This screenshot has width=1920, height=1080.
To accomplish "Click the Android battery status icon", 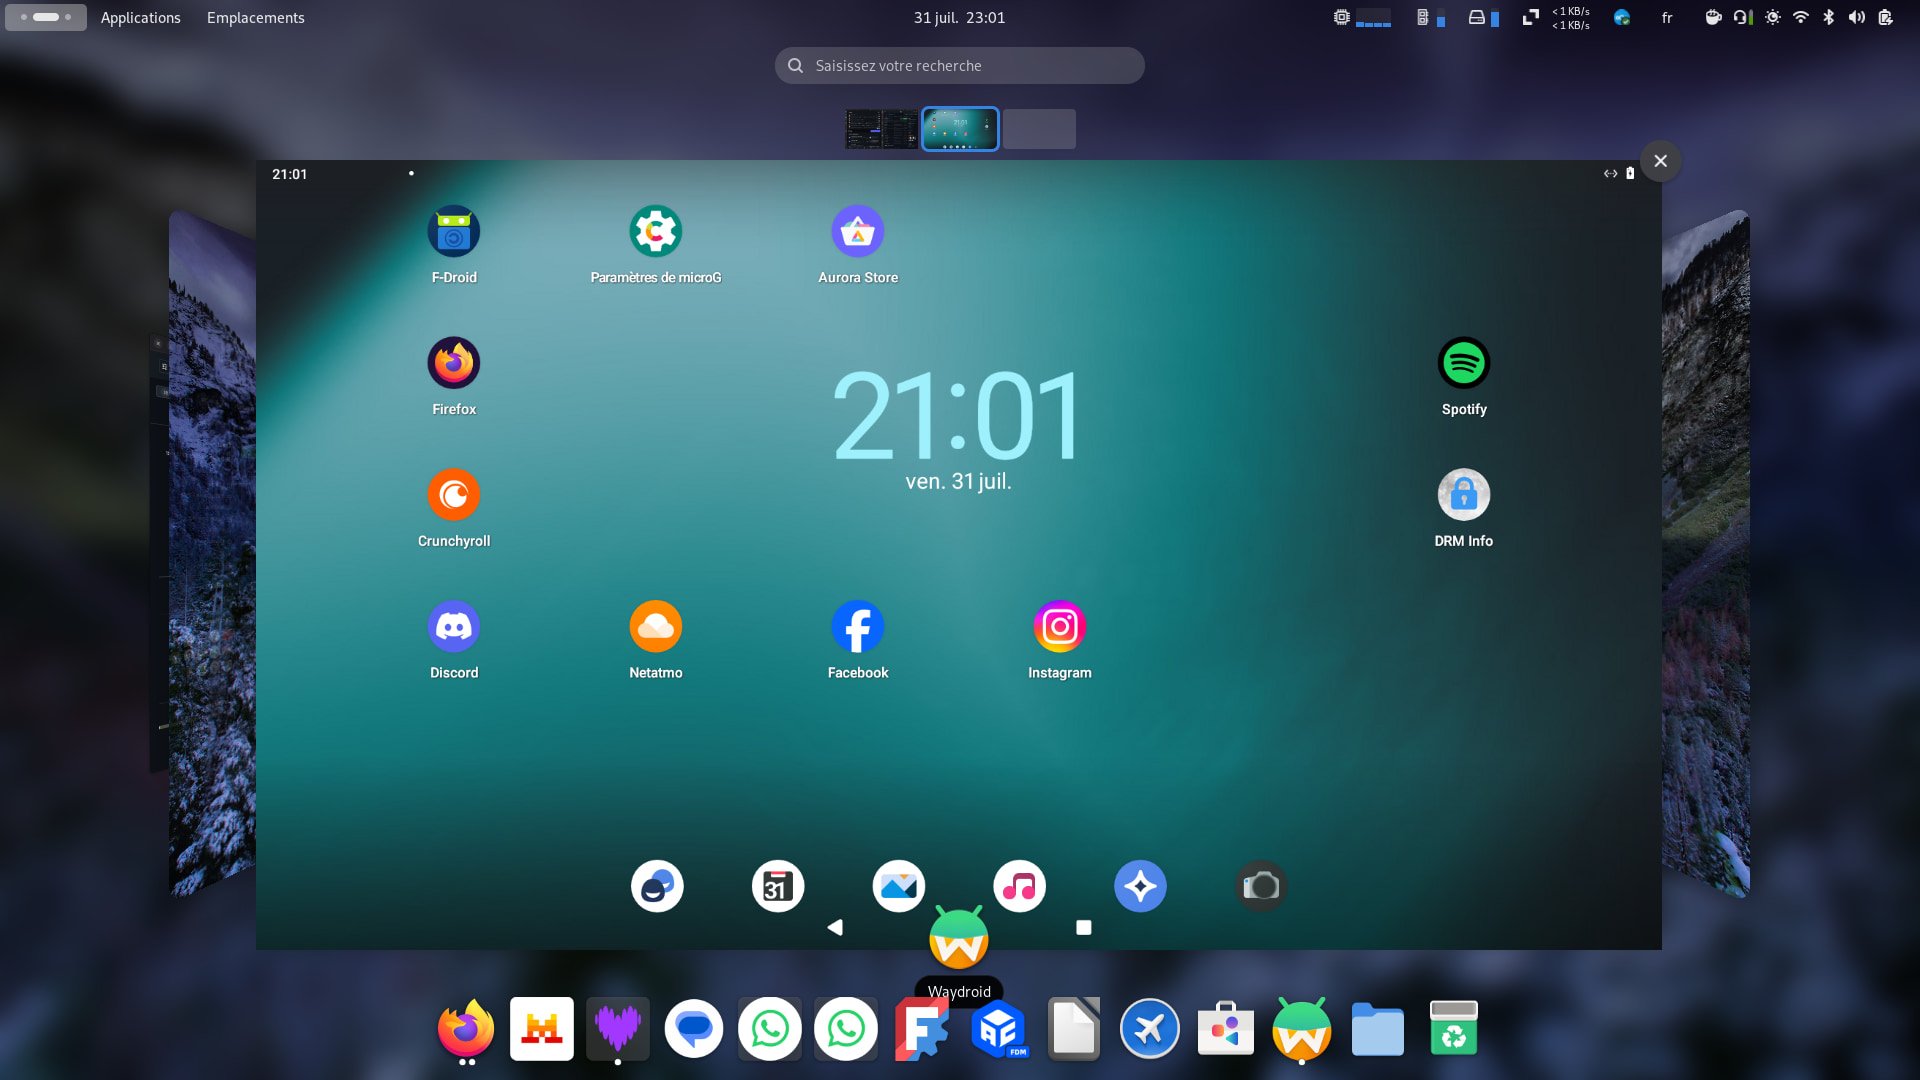I will [1630, 173].
